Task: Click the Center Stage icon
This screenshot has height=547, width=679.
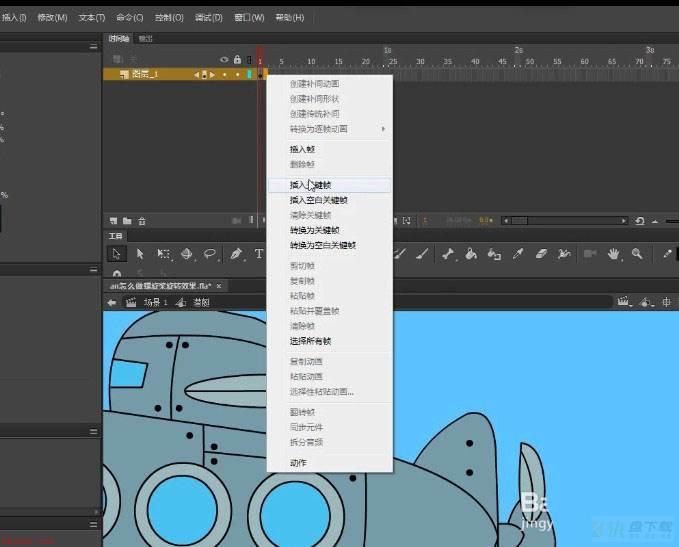Action: [x=666, y=302]
